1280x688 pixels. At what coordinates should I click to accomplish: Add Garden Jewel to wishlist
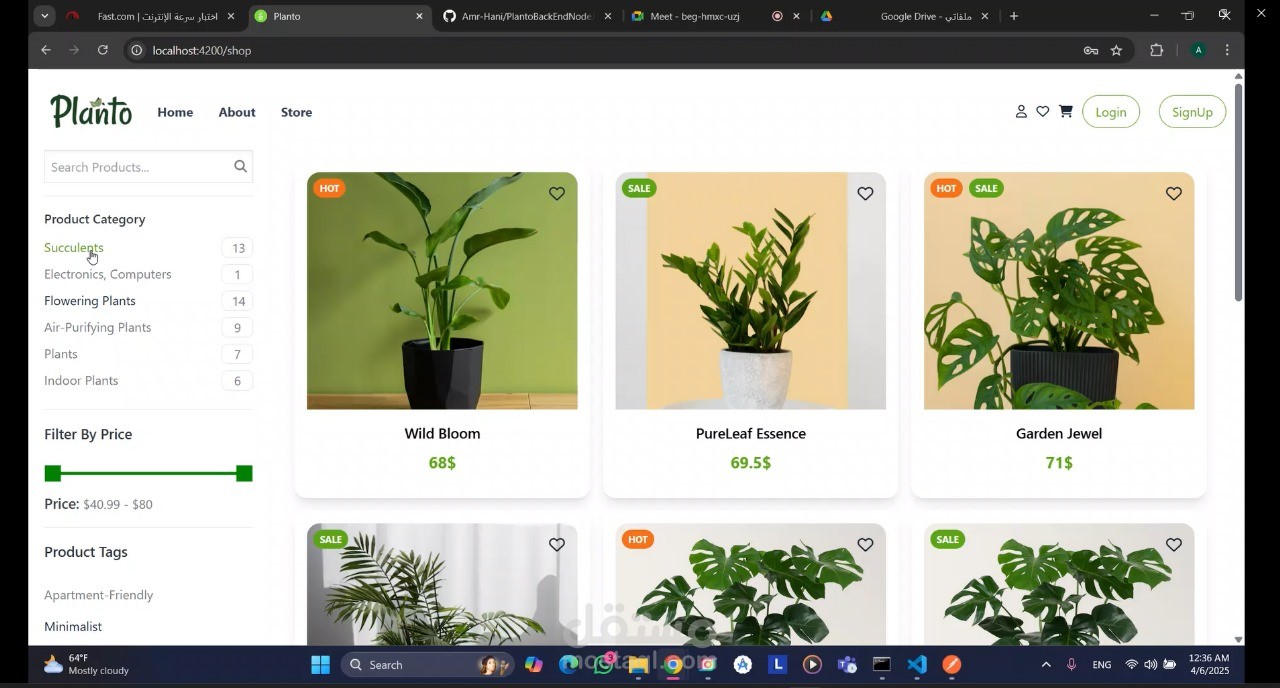[1174, 194]
